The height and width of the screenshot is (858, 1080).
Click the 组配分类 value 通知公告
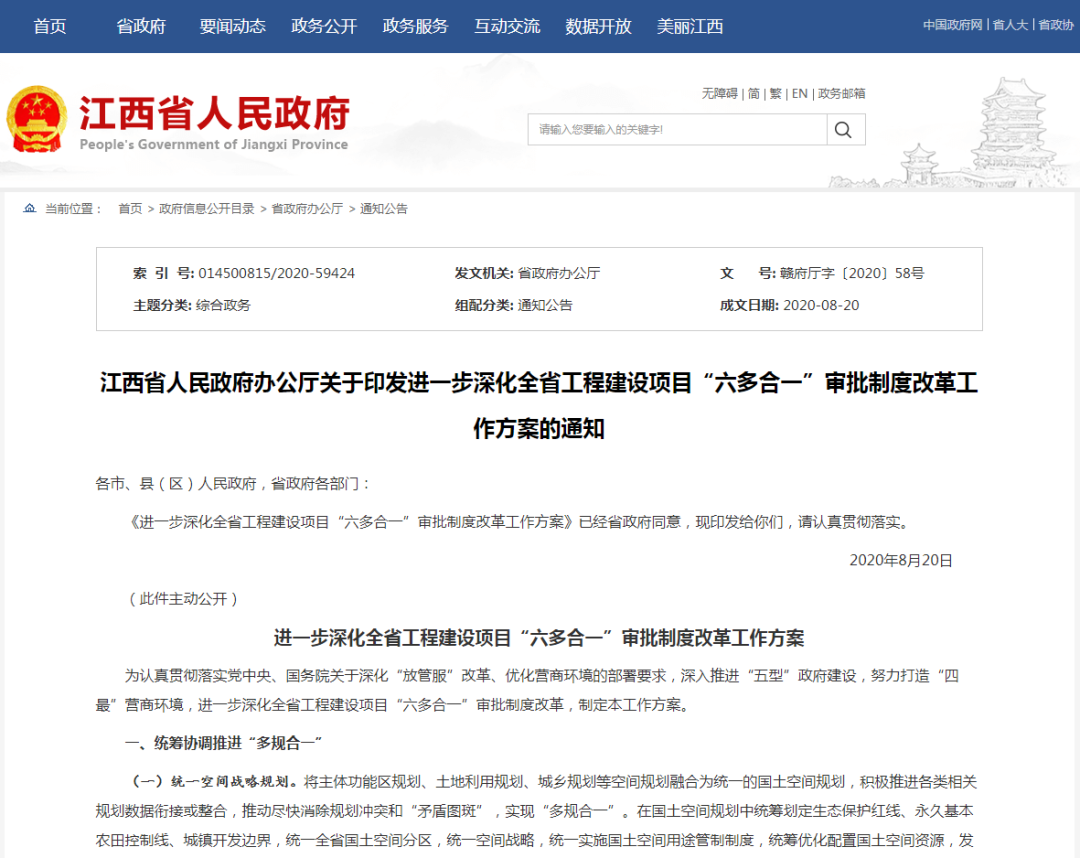click(x=545, y=305)
